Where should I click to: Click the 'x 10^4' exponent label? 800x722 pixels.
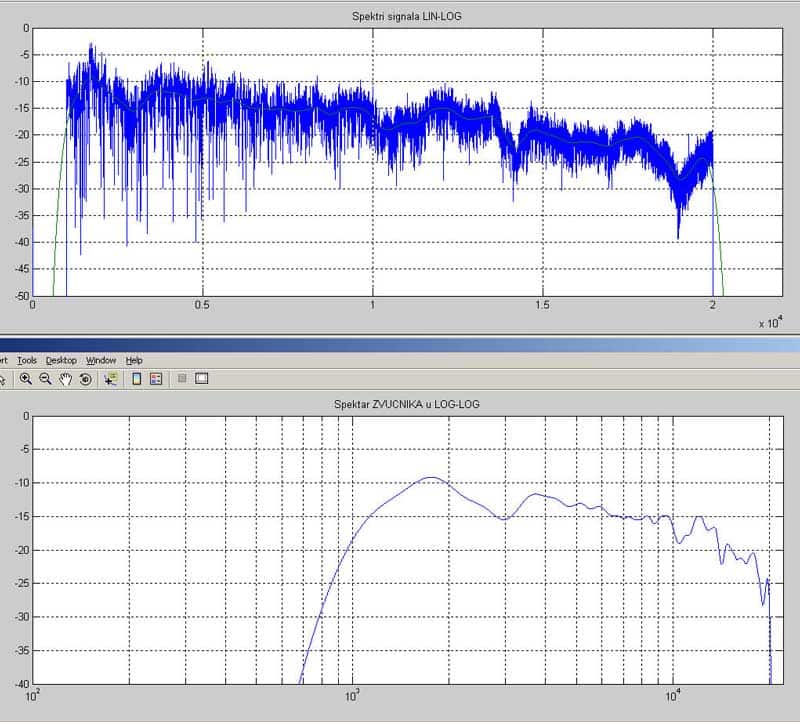pos(770,323)
